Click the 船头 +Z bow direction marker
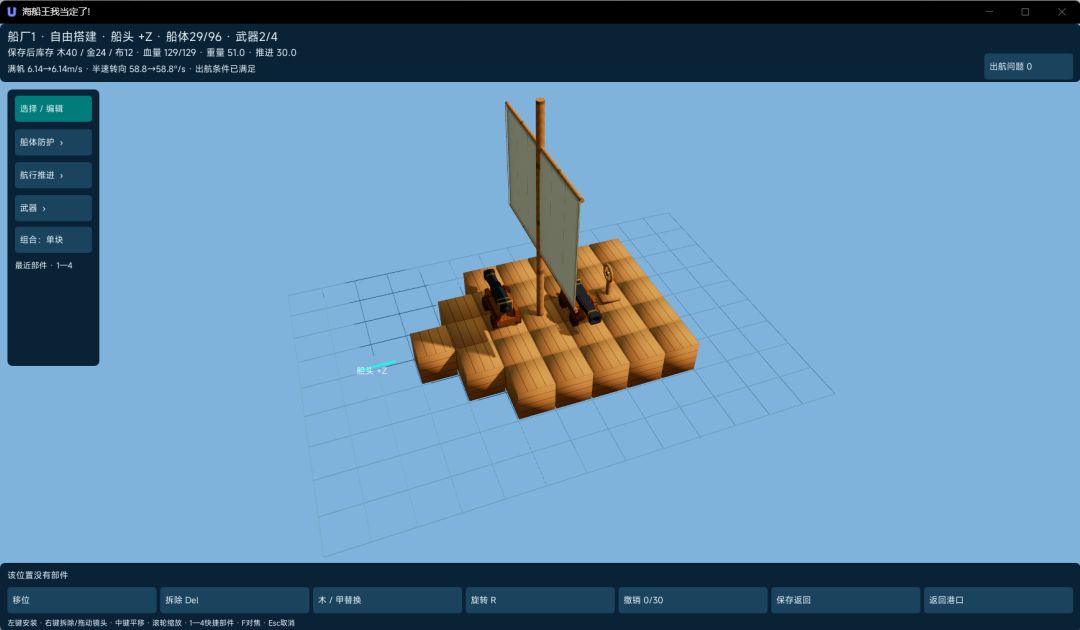This screenshot has width=1080, height=630. pos(372,370)
